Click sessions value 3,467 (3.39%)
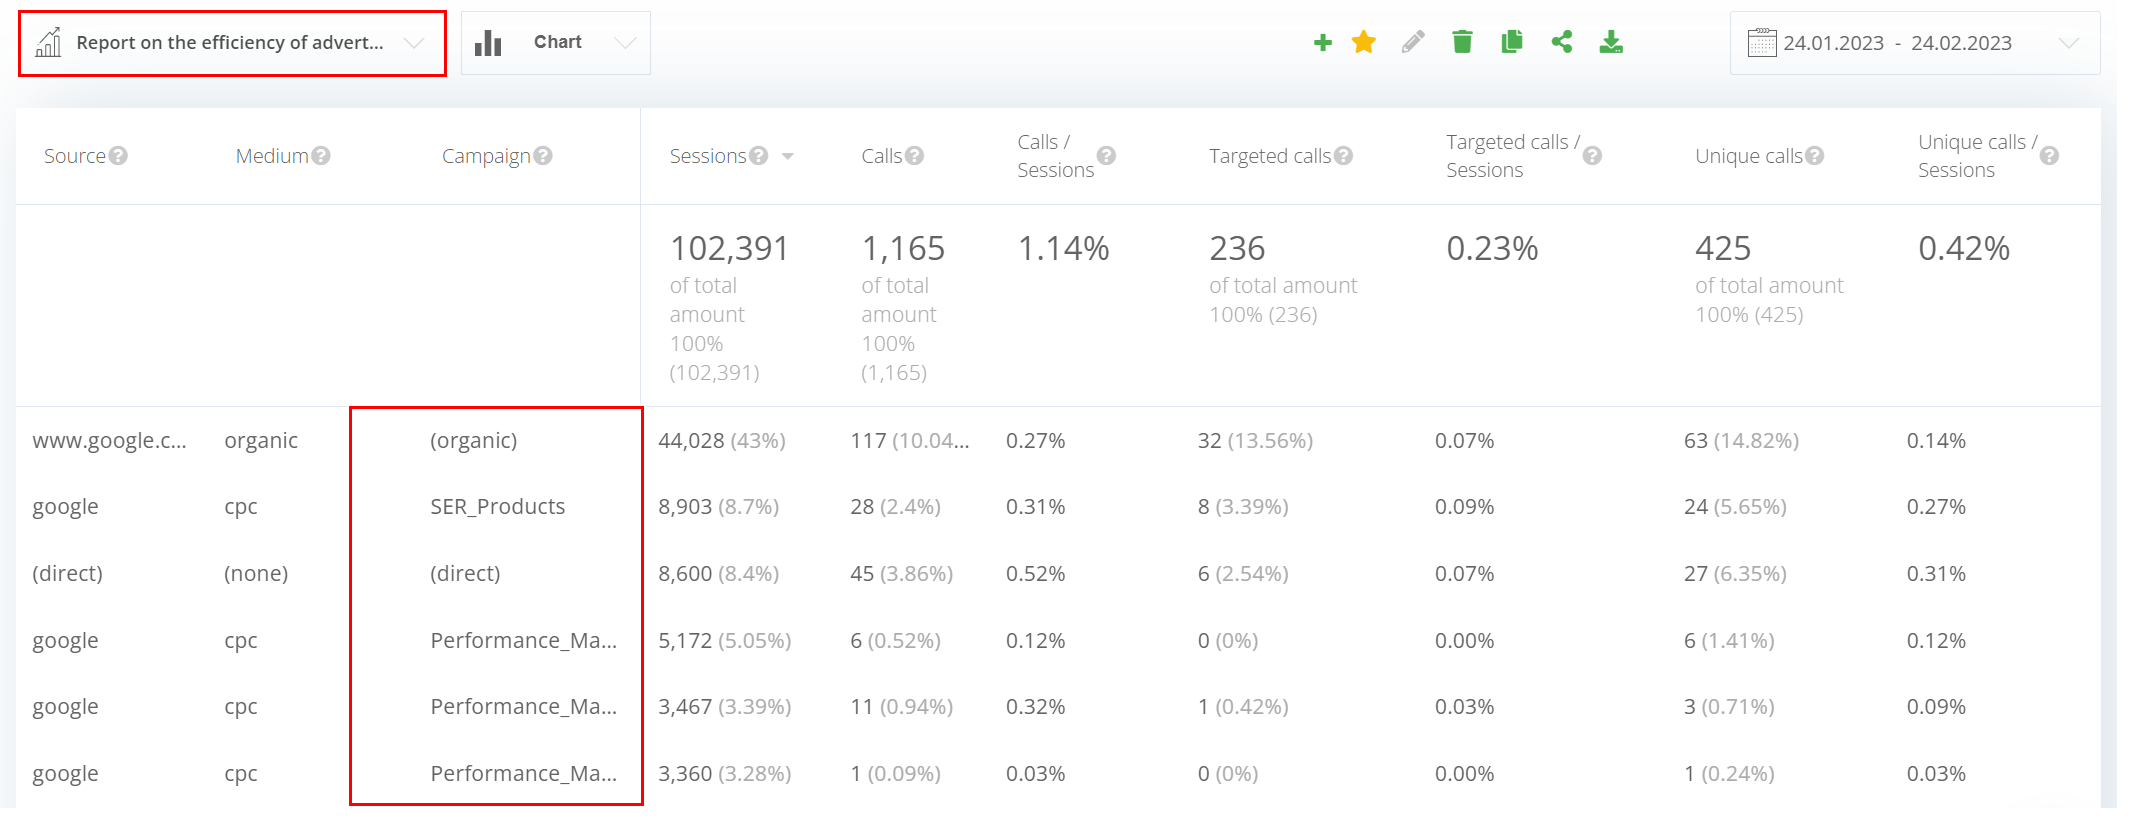The image size is (2134, 840). [x=724, y=707]
